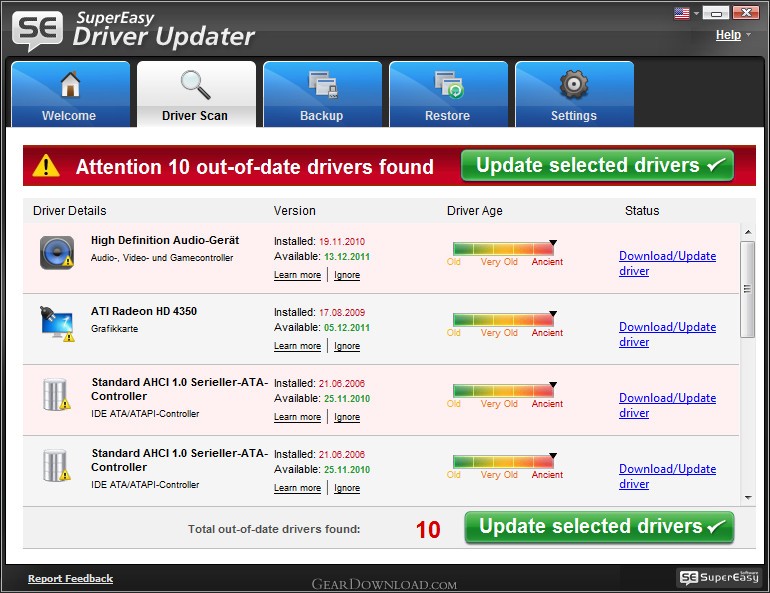The width and height of the screenshot is (770, 593).
Task: Click the speaker icon for High Definition Audio-Gerät
Action: 57,252
